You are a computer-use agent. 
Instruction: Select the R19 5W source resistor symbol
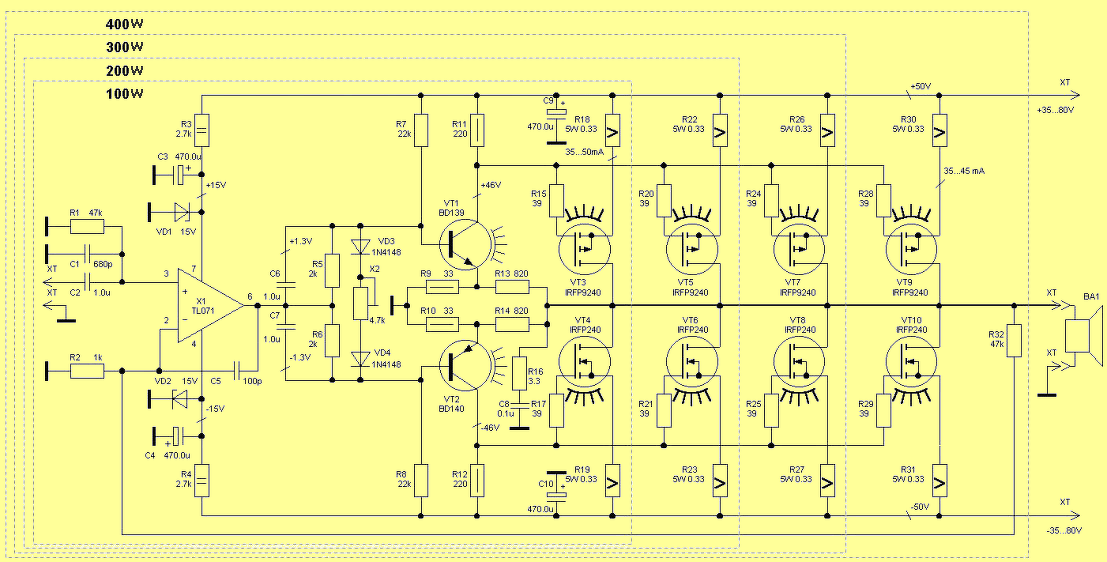[612, 481]
